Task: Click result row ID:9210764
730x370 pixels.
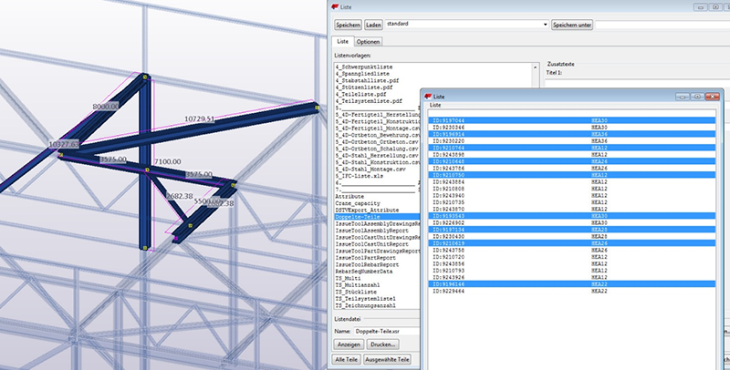Action: [572, 148]
